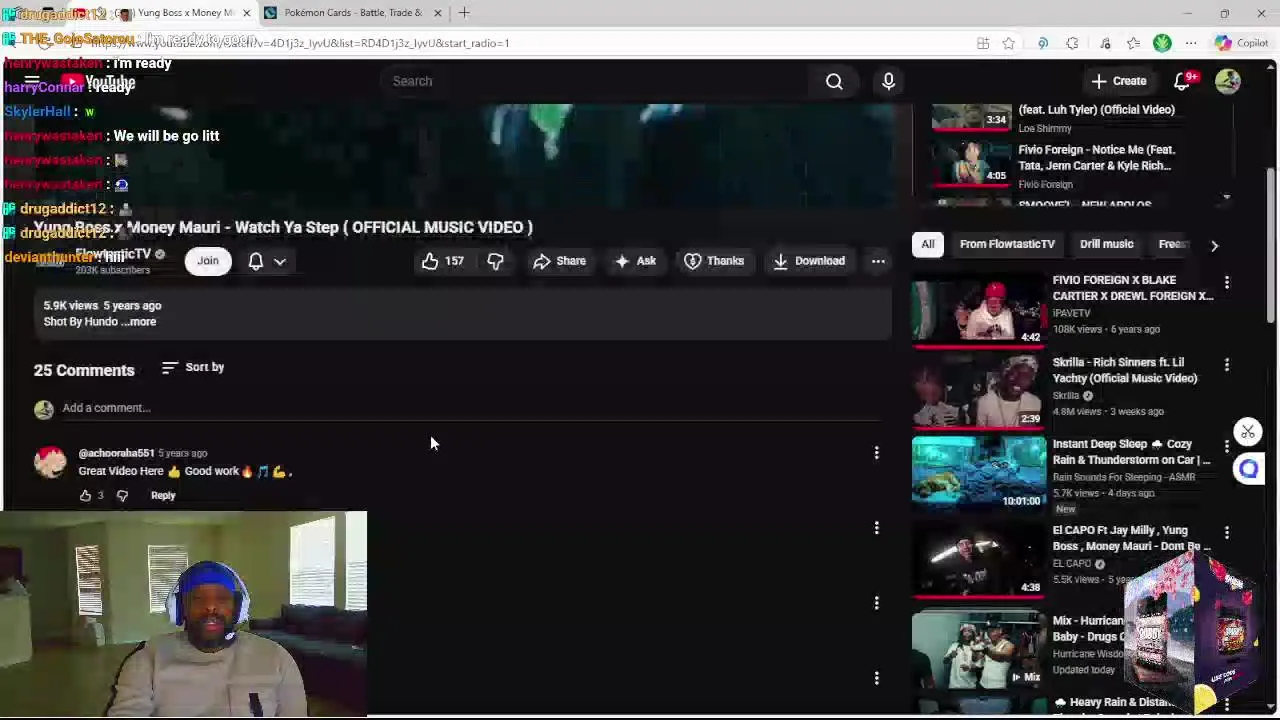Screen dimensions: 1280x720
Task: Open the @achooraha551 commenter profile picture
Action: click(x=50, y=462)
